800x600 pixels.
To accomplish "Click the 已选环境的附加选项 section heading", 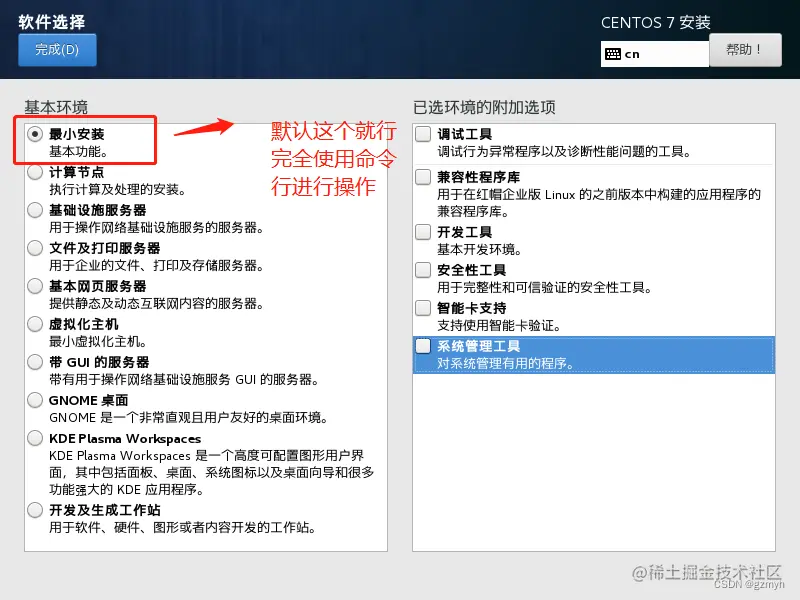I will point(484,107).
